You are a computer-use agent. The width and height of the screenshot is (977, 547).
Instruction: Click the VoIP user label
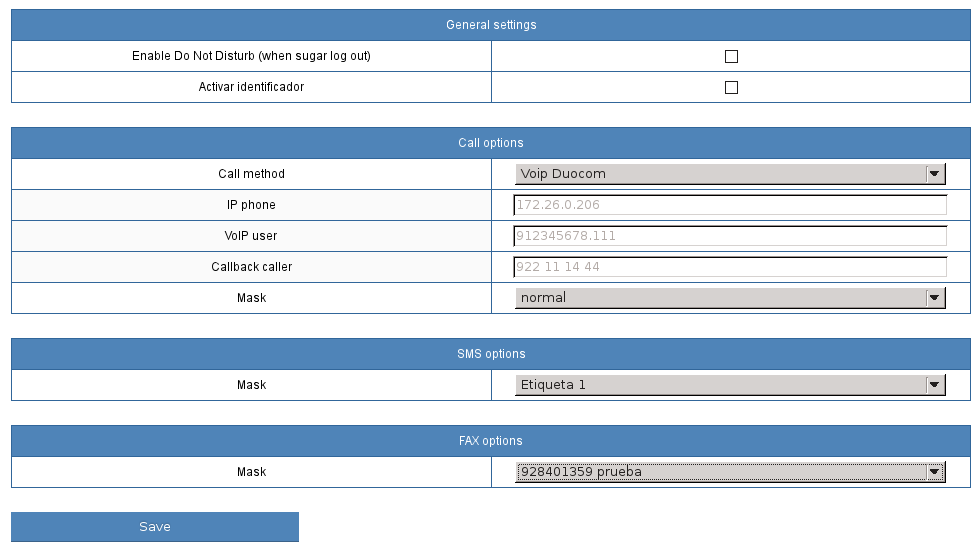coord(251,236)
